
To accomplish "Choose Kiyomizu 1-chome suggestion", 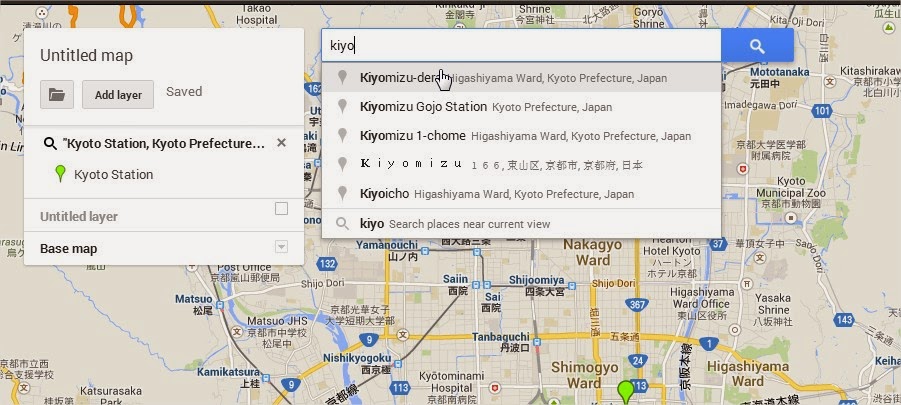I will click(x=521, y=136).
